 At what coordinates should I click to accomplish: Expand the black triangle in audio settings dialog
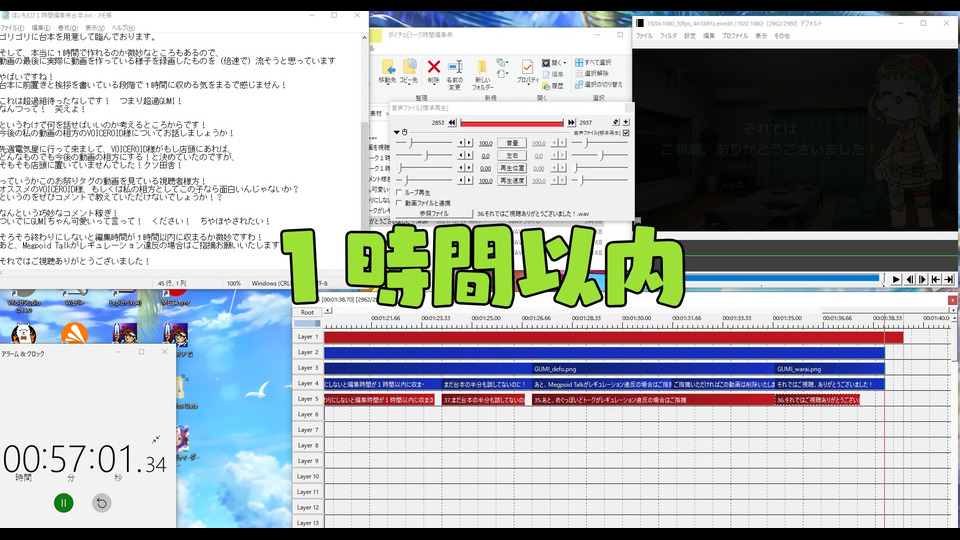tap(396, 132)
